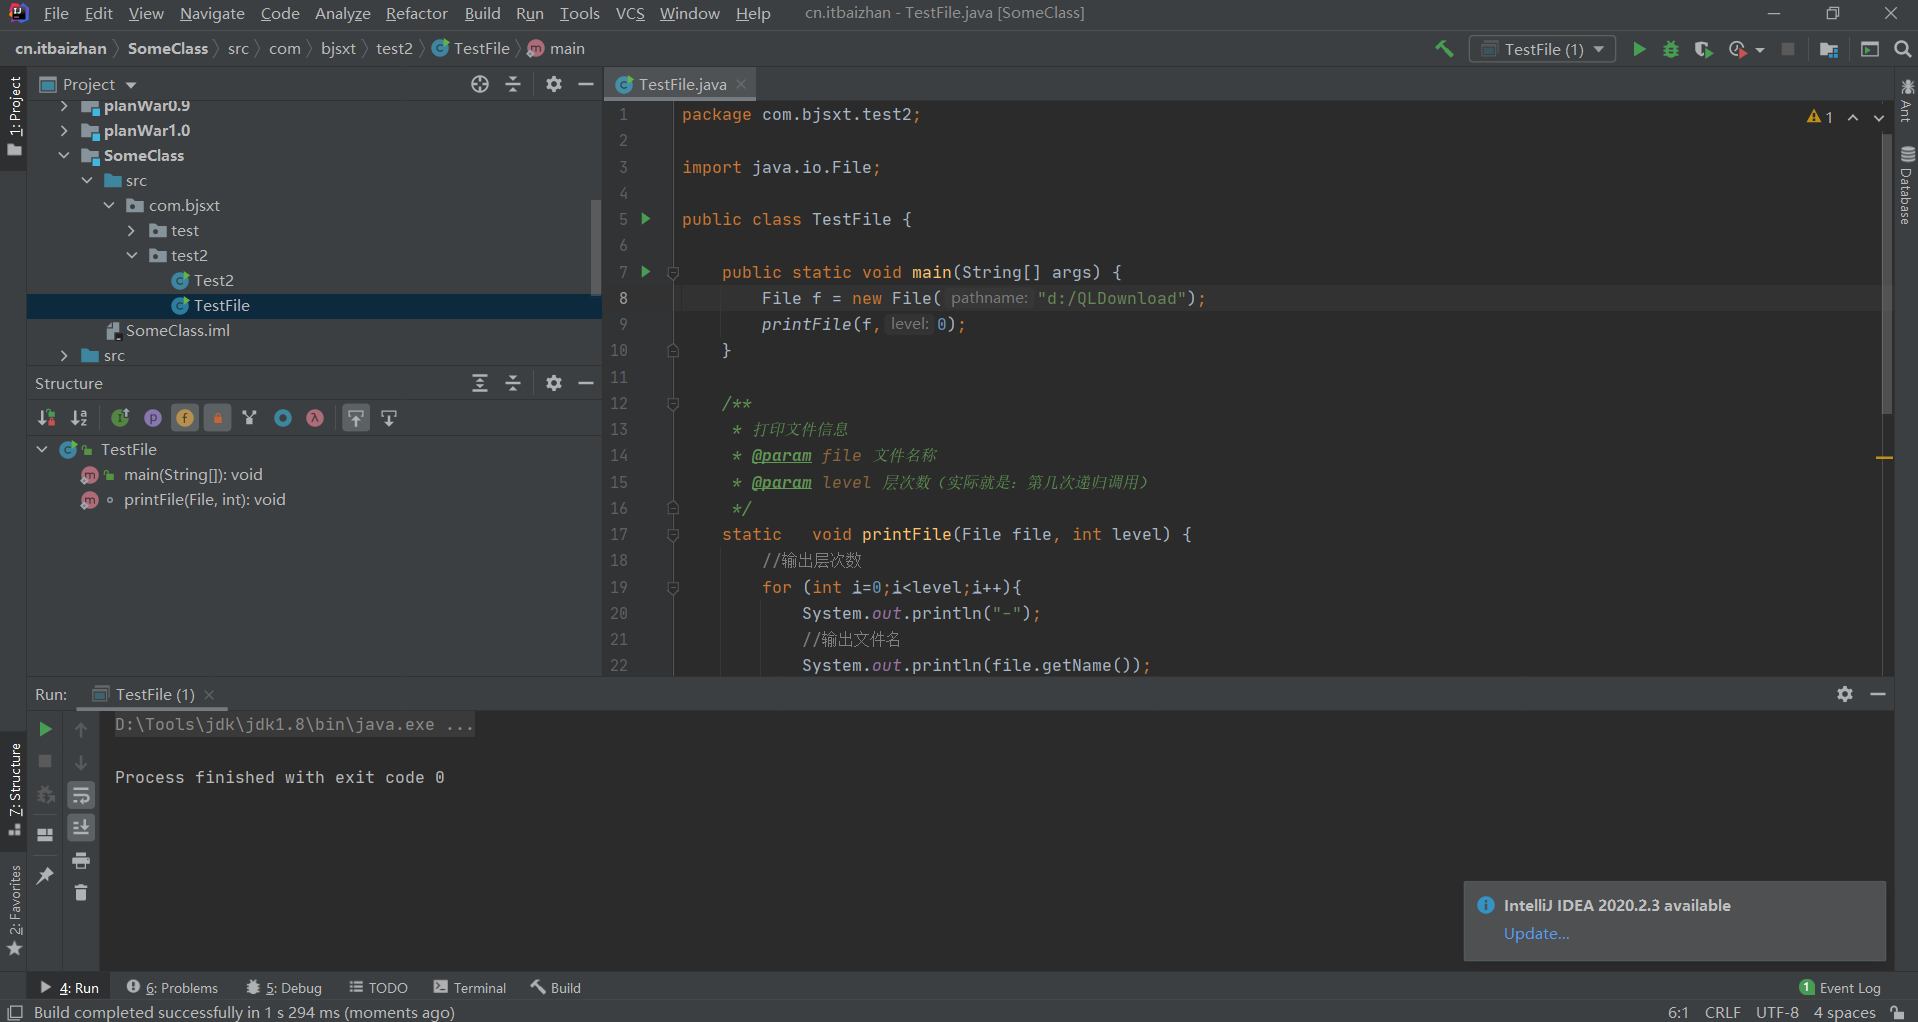The height and width of the screenshot is (1022, 1918).
Task: Toggle Show Inherited in Structure toolbar
Action: [249, 418]
